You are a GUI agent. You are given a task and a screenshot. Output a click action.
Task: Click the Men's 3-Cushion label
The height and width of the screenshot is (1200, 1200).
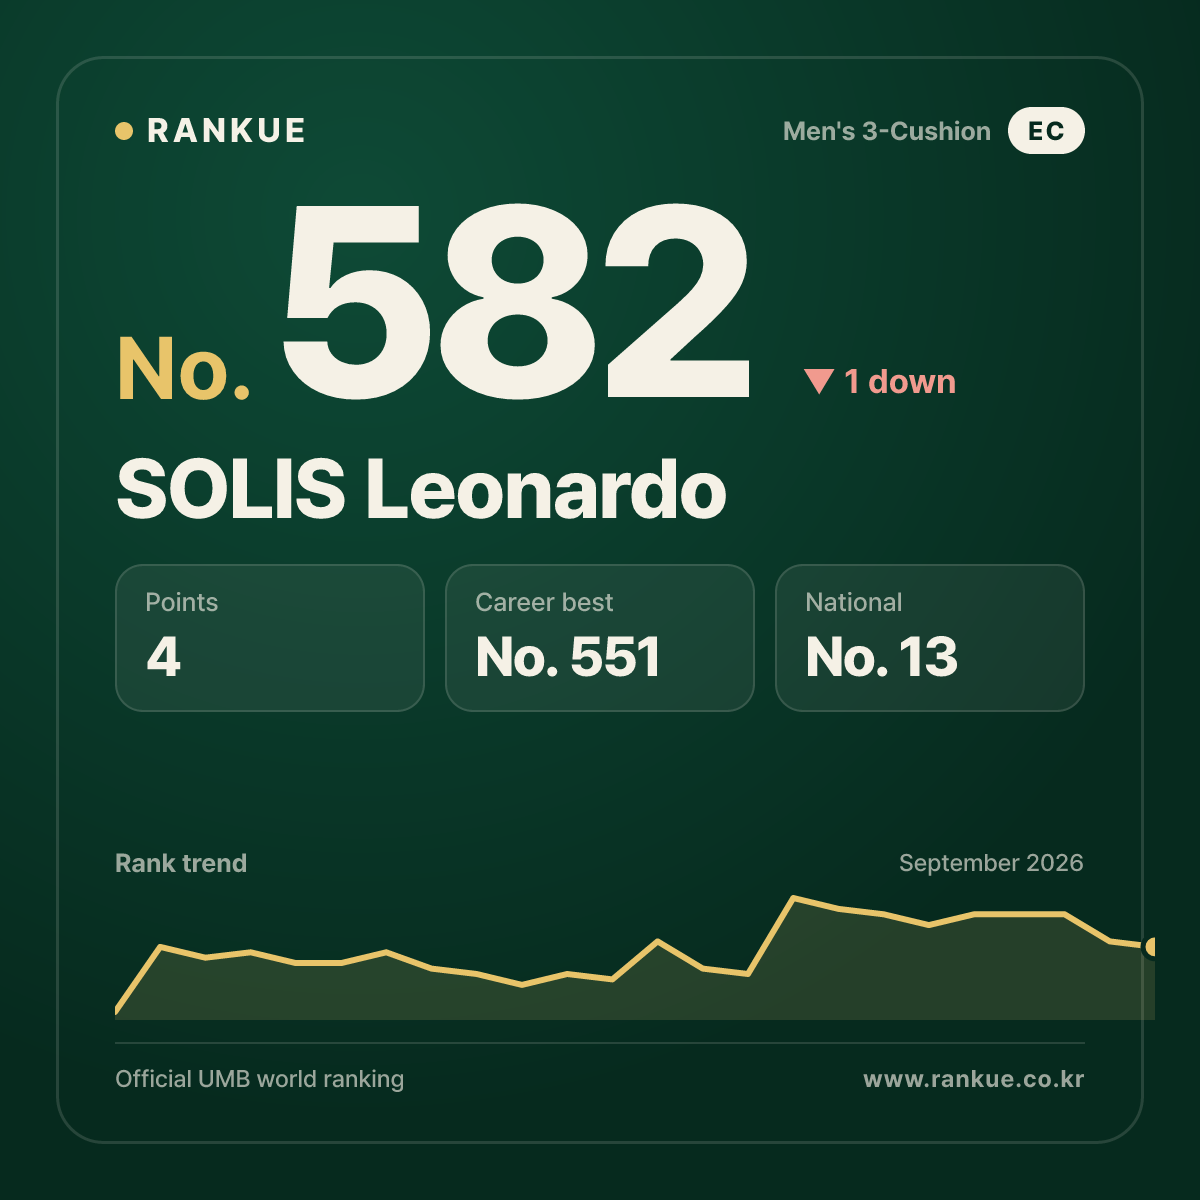[887, 131]
